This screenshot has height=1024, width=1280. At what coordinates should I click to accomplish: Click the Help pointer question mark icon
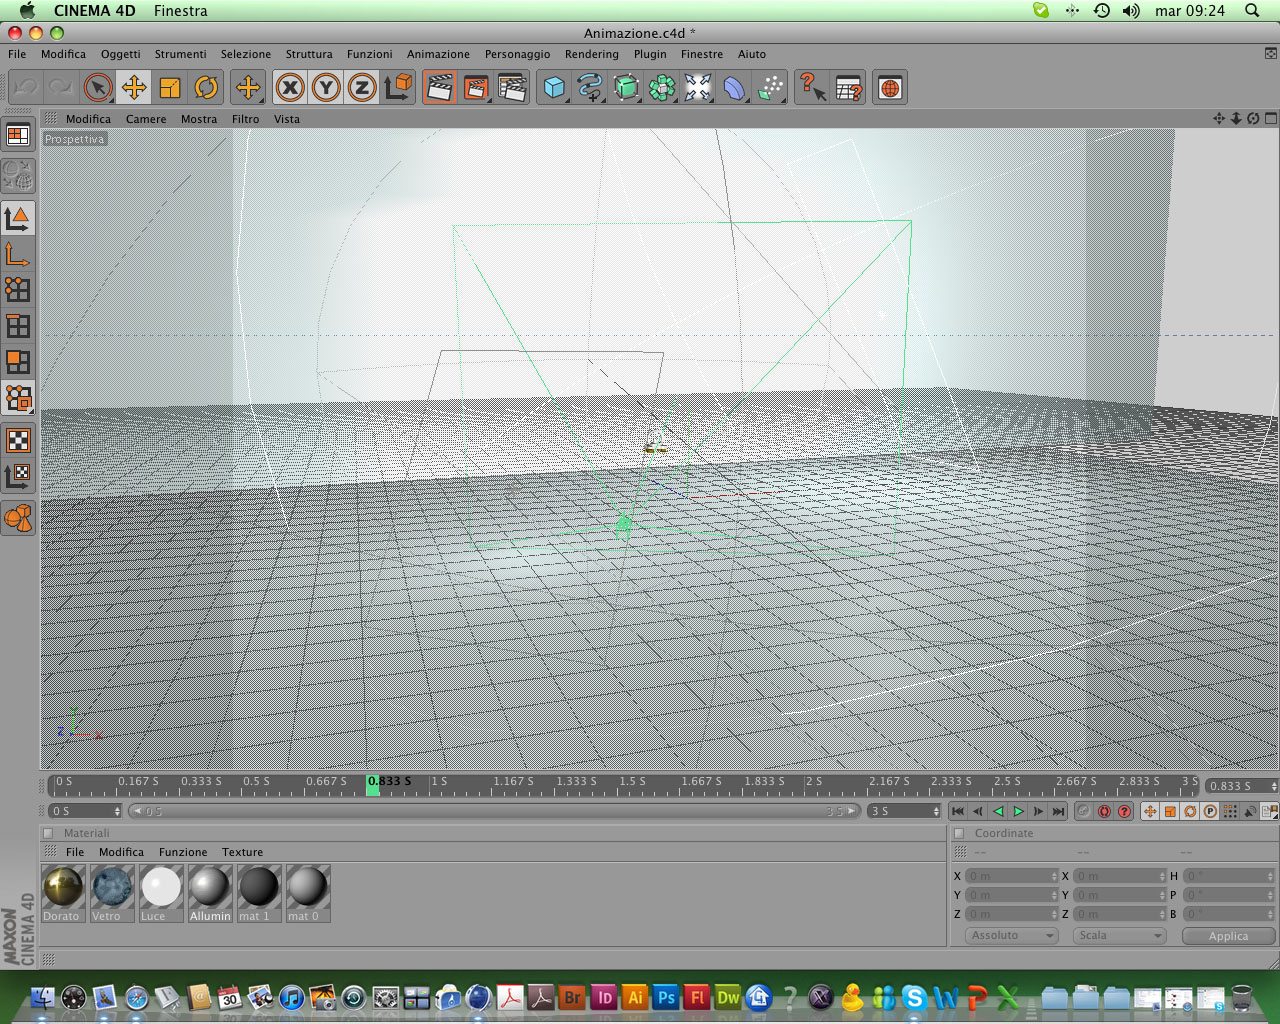coord(812,88)
